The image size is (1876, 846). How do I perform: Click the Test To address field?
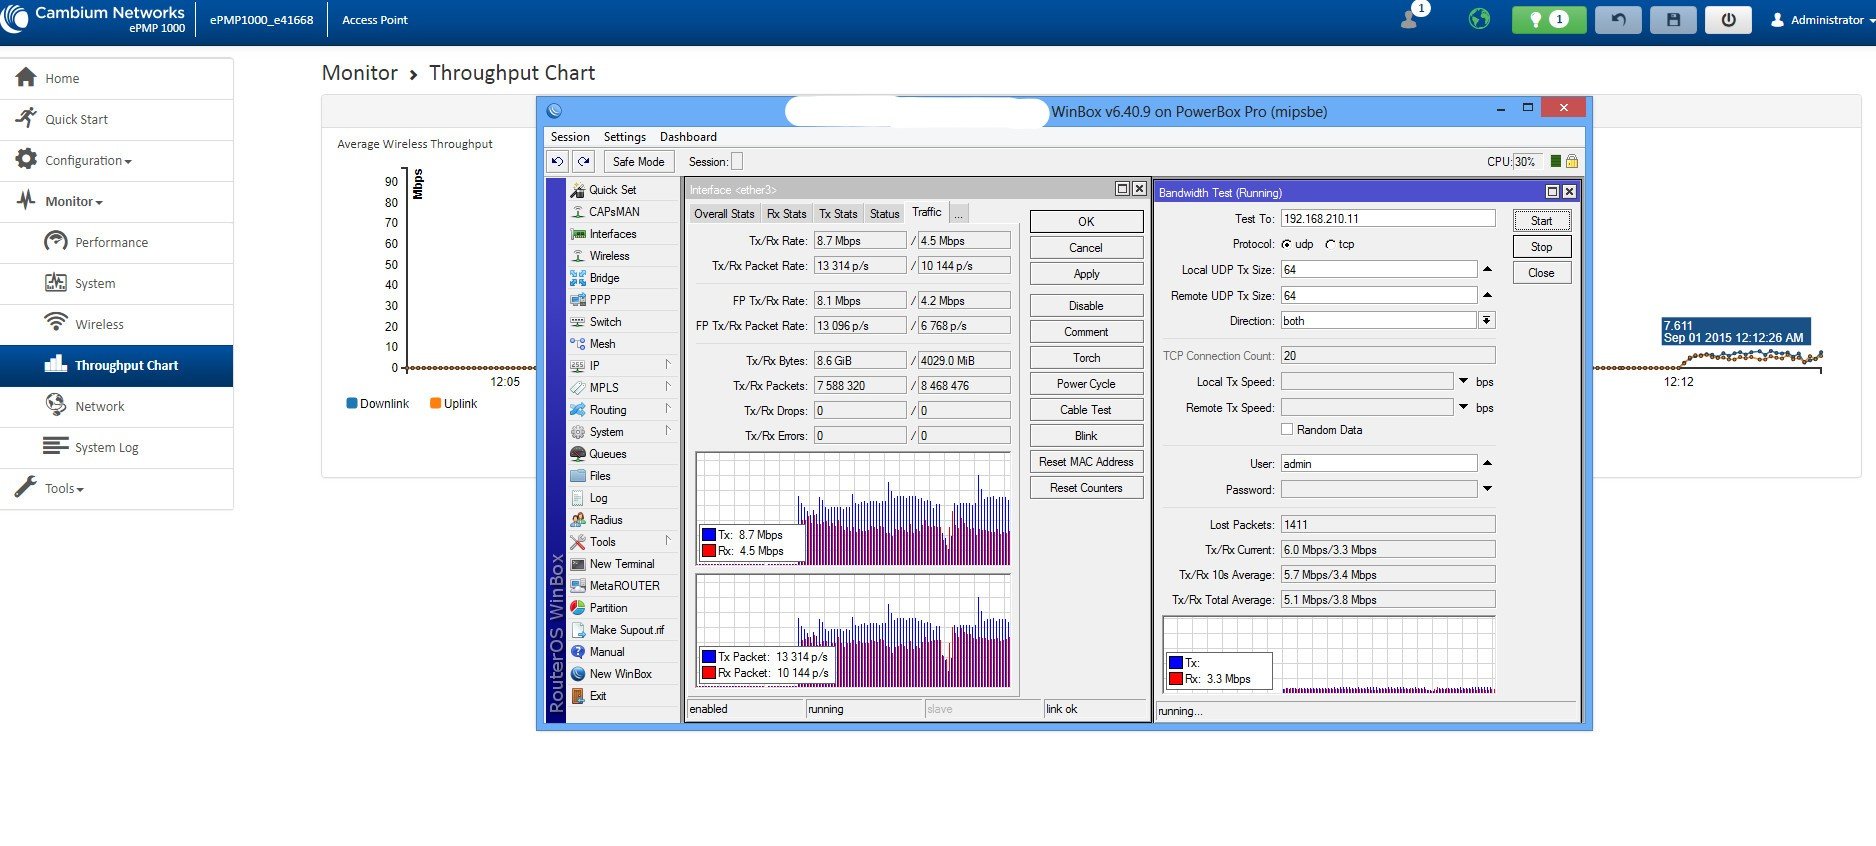[x=1388, y=218]
